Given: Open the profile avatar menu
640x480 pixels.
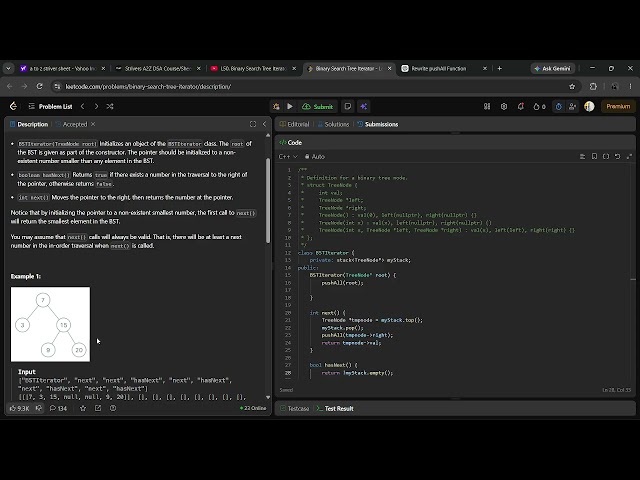Looking at the screenshot, I should coord(589,107).
